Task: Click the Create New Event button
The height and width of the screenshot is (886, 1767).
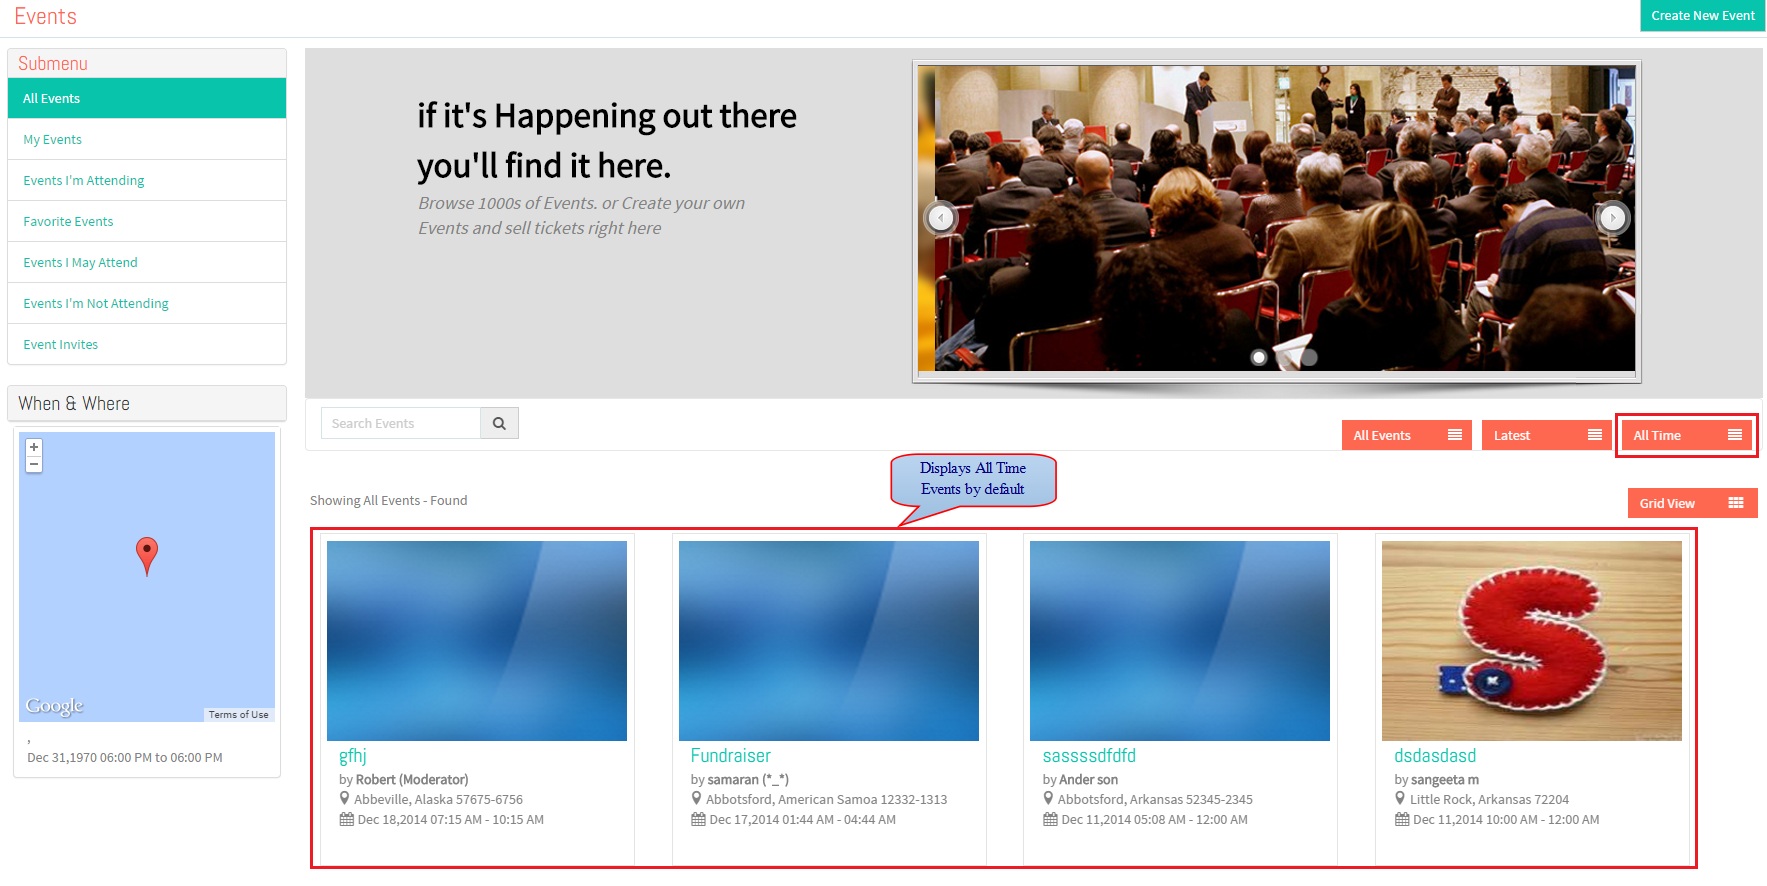Action: pos(1702,15)
